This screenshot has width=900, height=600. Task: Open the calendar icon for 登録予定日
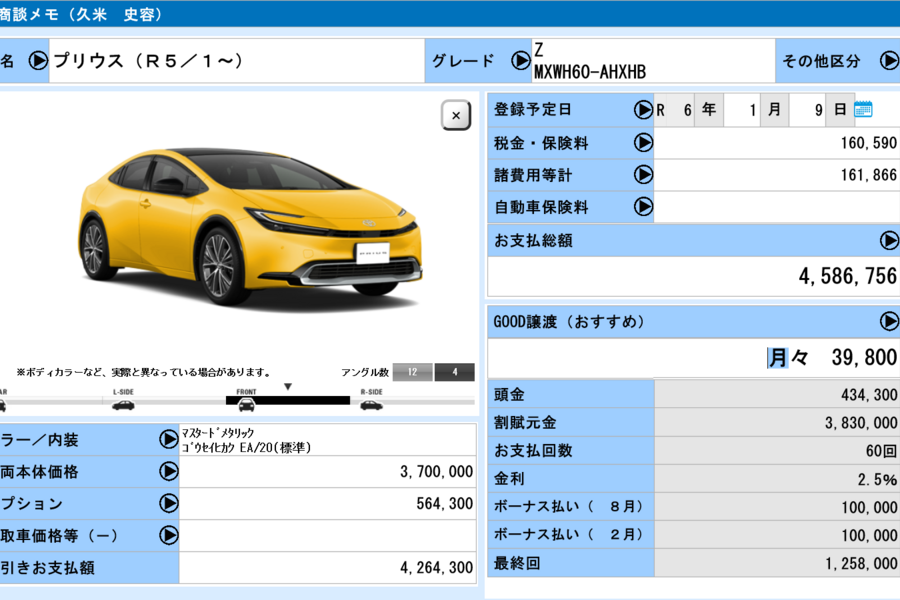pyautogui.click(x=863, y=110)
